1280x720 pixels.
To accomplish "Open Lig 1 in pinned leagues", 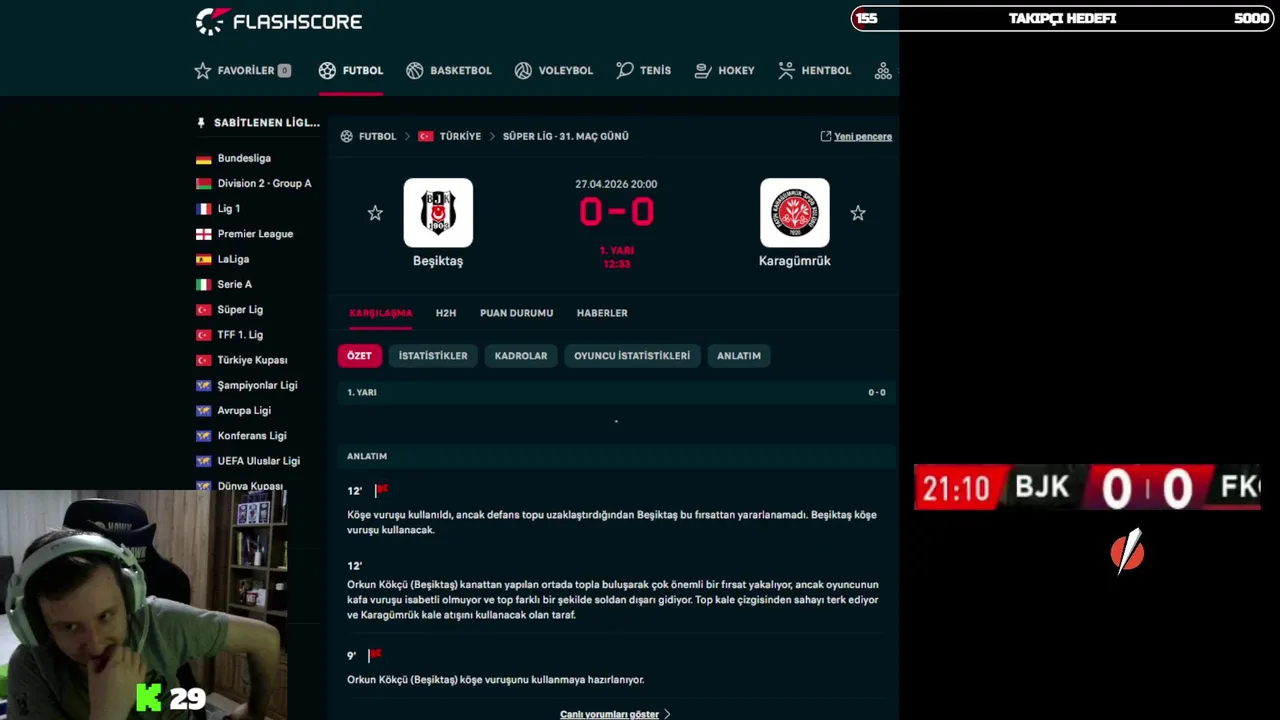I will (229, 209).
